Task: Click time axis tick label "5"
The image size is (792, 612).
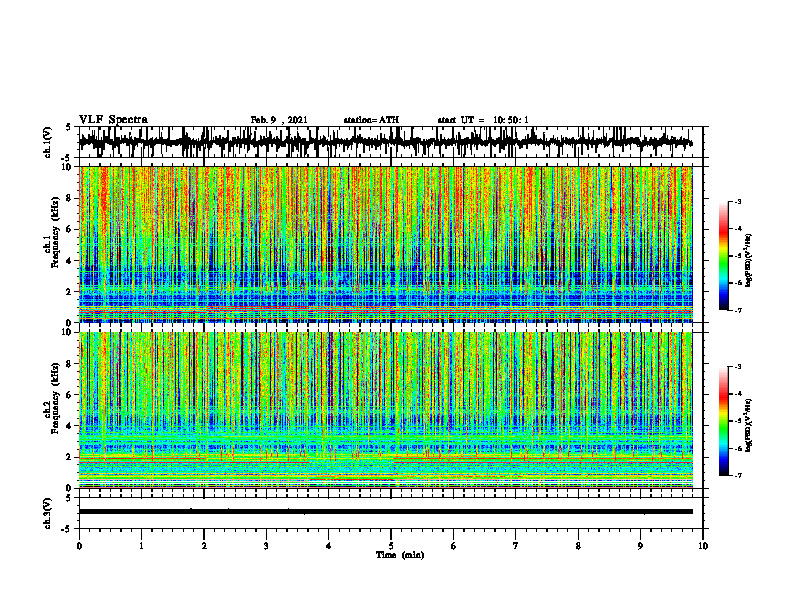Action: (391, 546)
